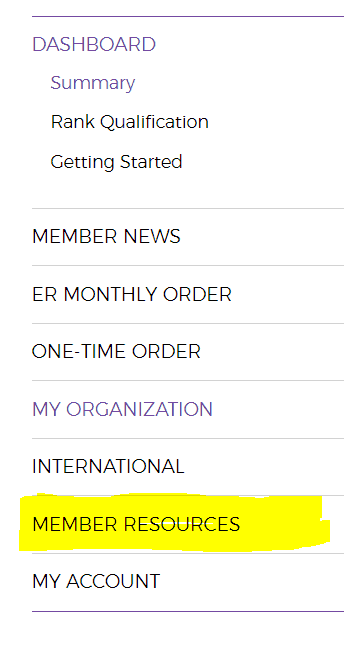Expand the My Organization section

click(122, 409)
